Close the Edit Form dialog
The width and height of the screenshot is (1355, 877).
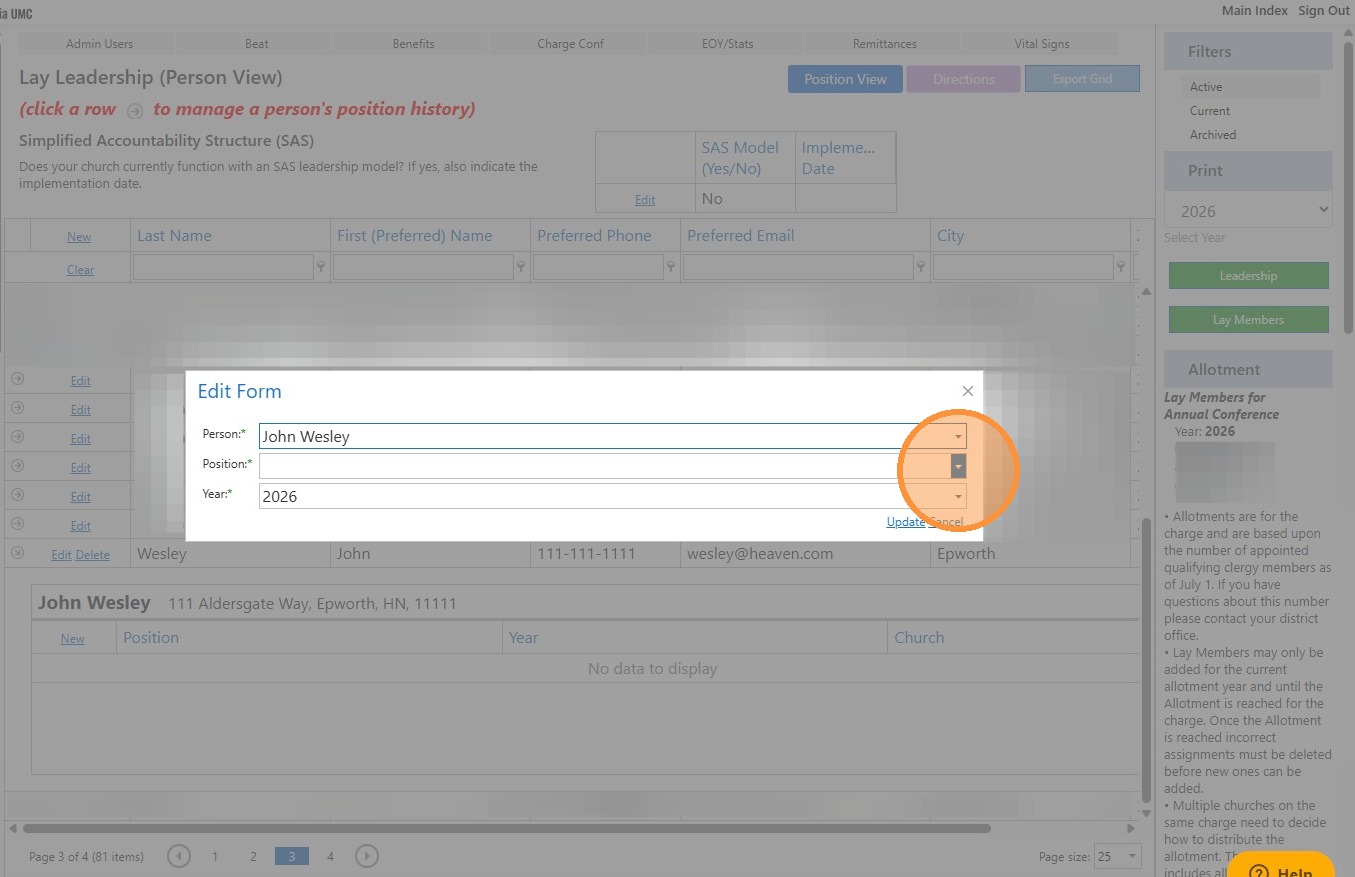pos(967,391)
